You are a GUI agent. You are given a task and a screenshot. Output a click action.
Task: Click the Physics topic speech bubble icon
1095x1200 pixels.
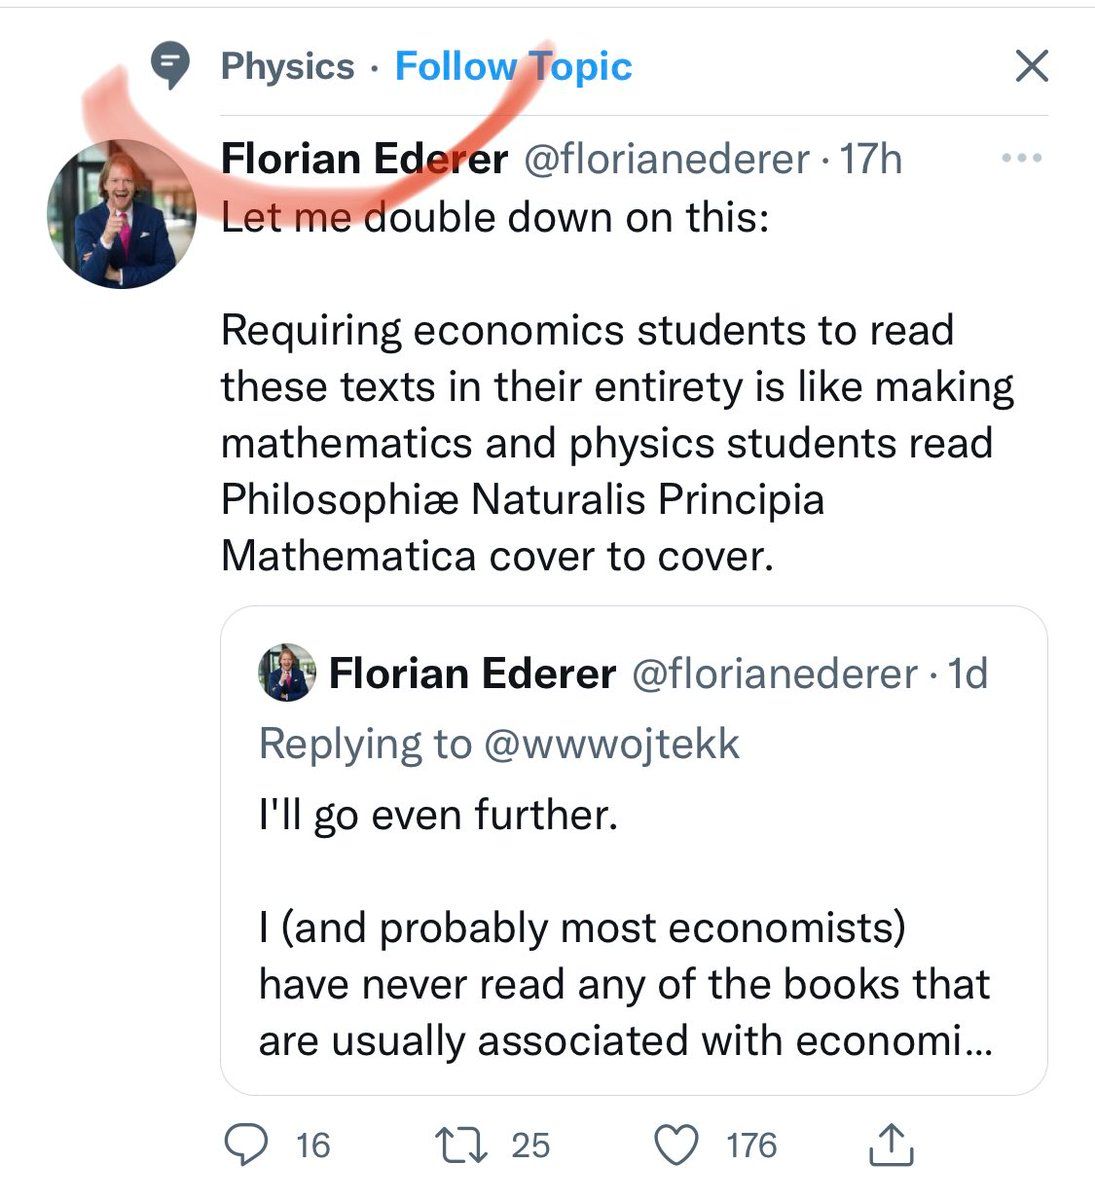click(170, 67)
